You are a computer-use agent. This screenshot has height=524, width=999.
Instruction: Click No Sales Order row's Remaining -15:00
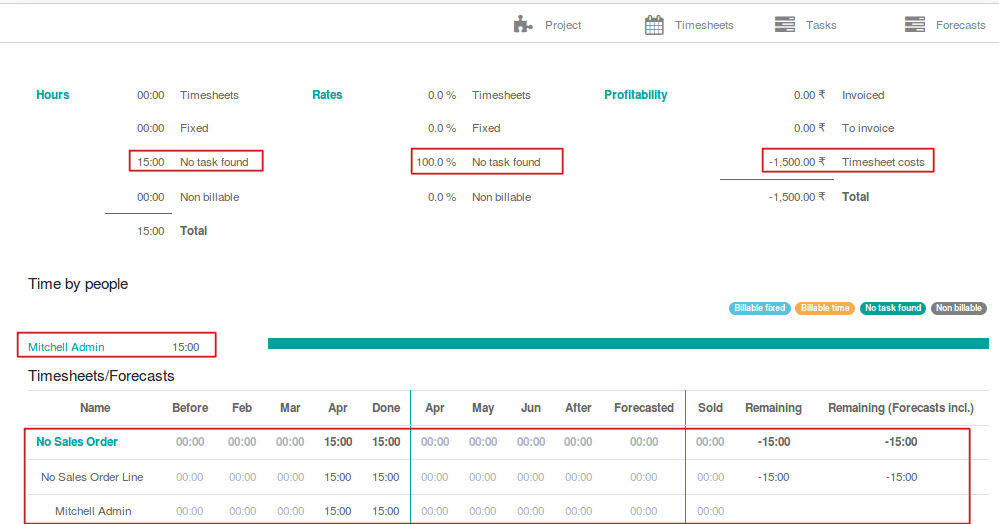[774, 442]
